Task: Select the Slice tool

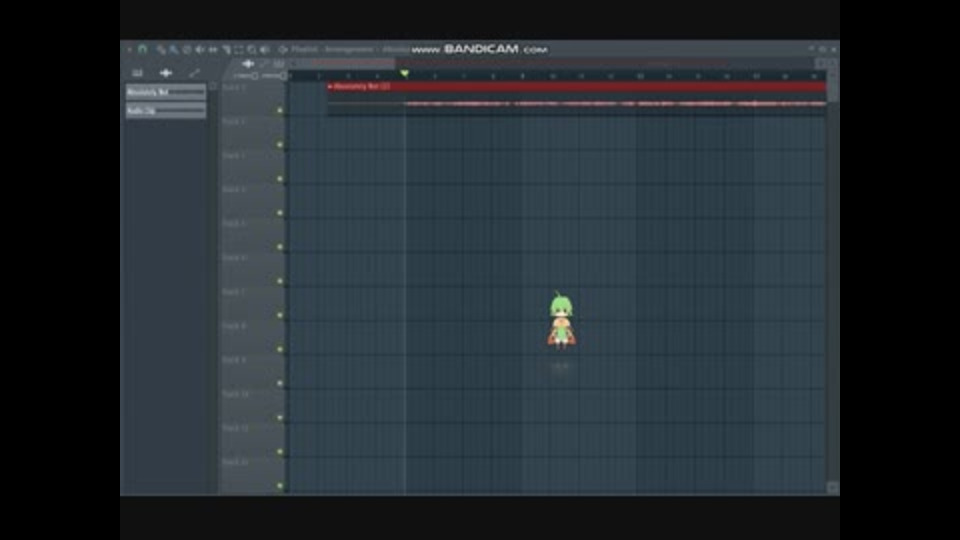Action: click(226, 50)
